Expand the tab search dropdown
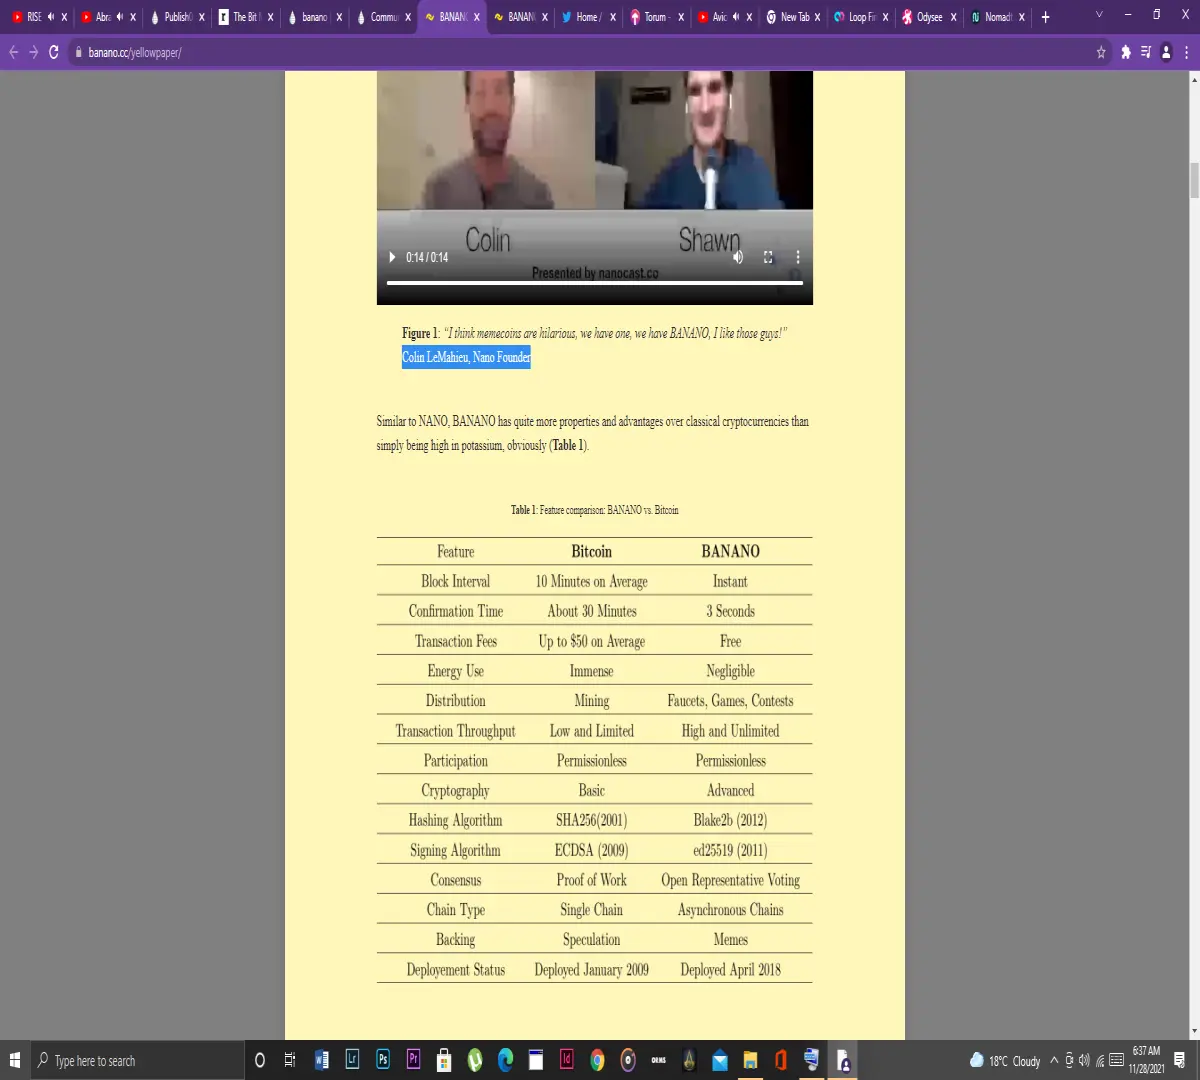This screenshot has height=1080, width=1200. [x=1099, y=15]
